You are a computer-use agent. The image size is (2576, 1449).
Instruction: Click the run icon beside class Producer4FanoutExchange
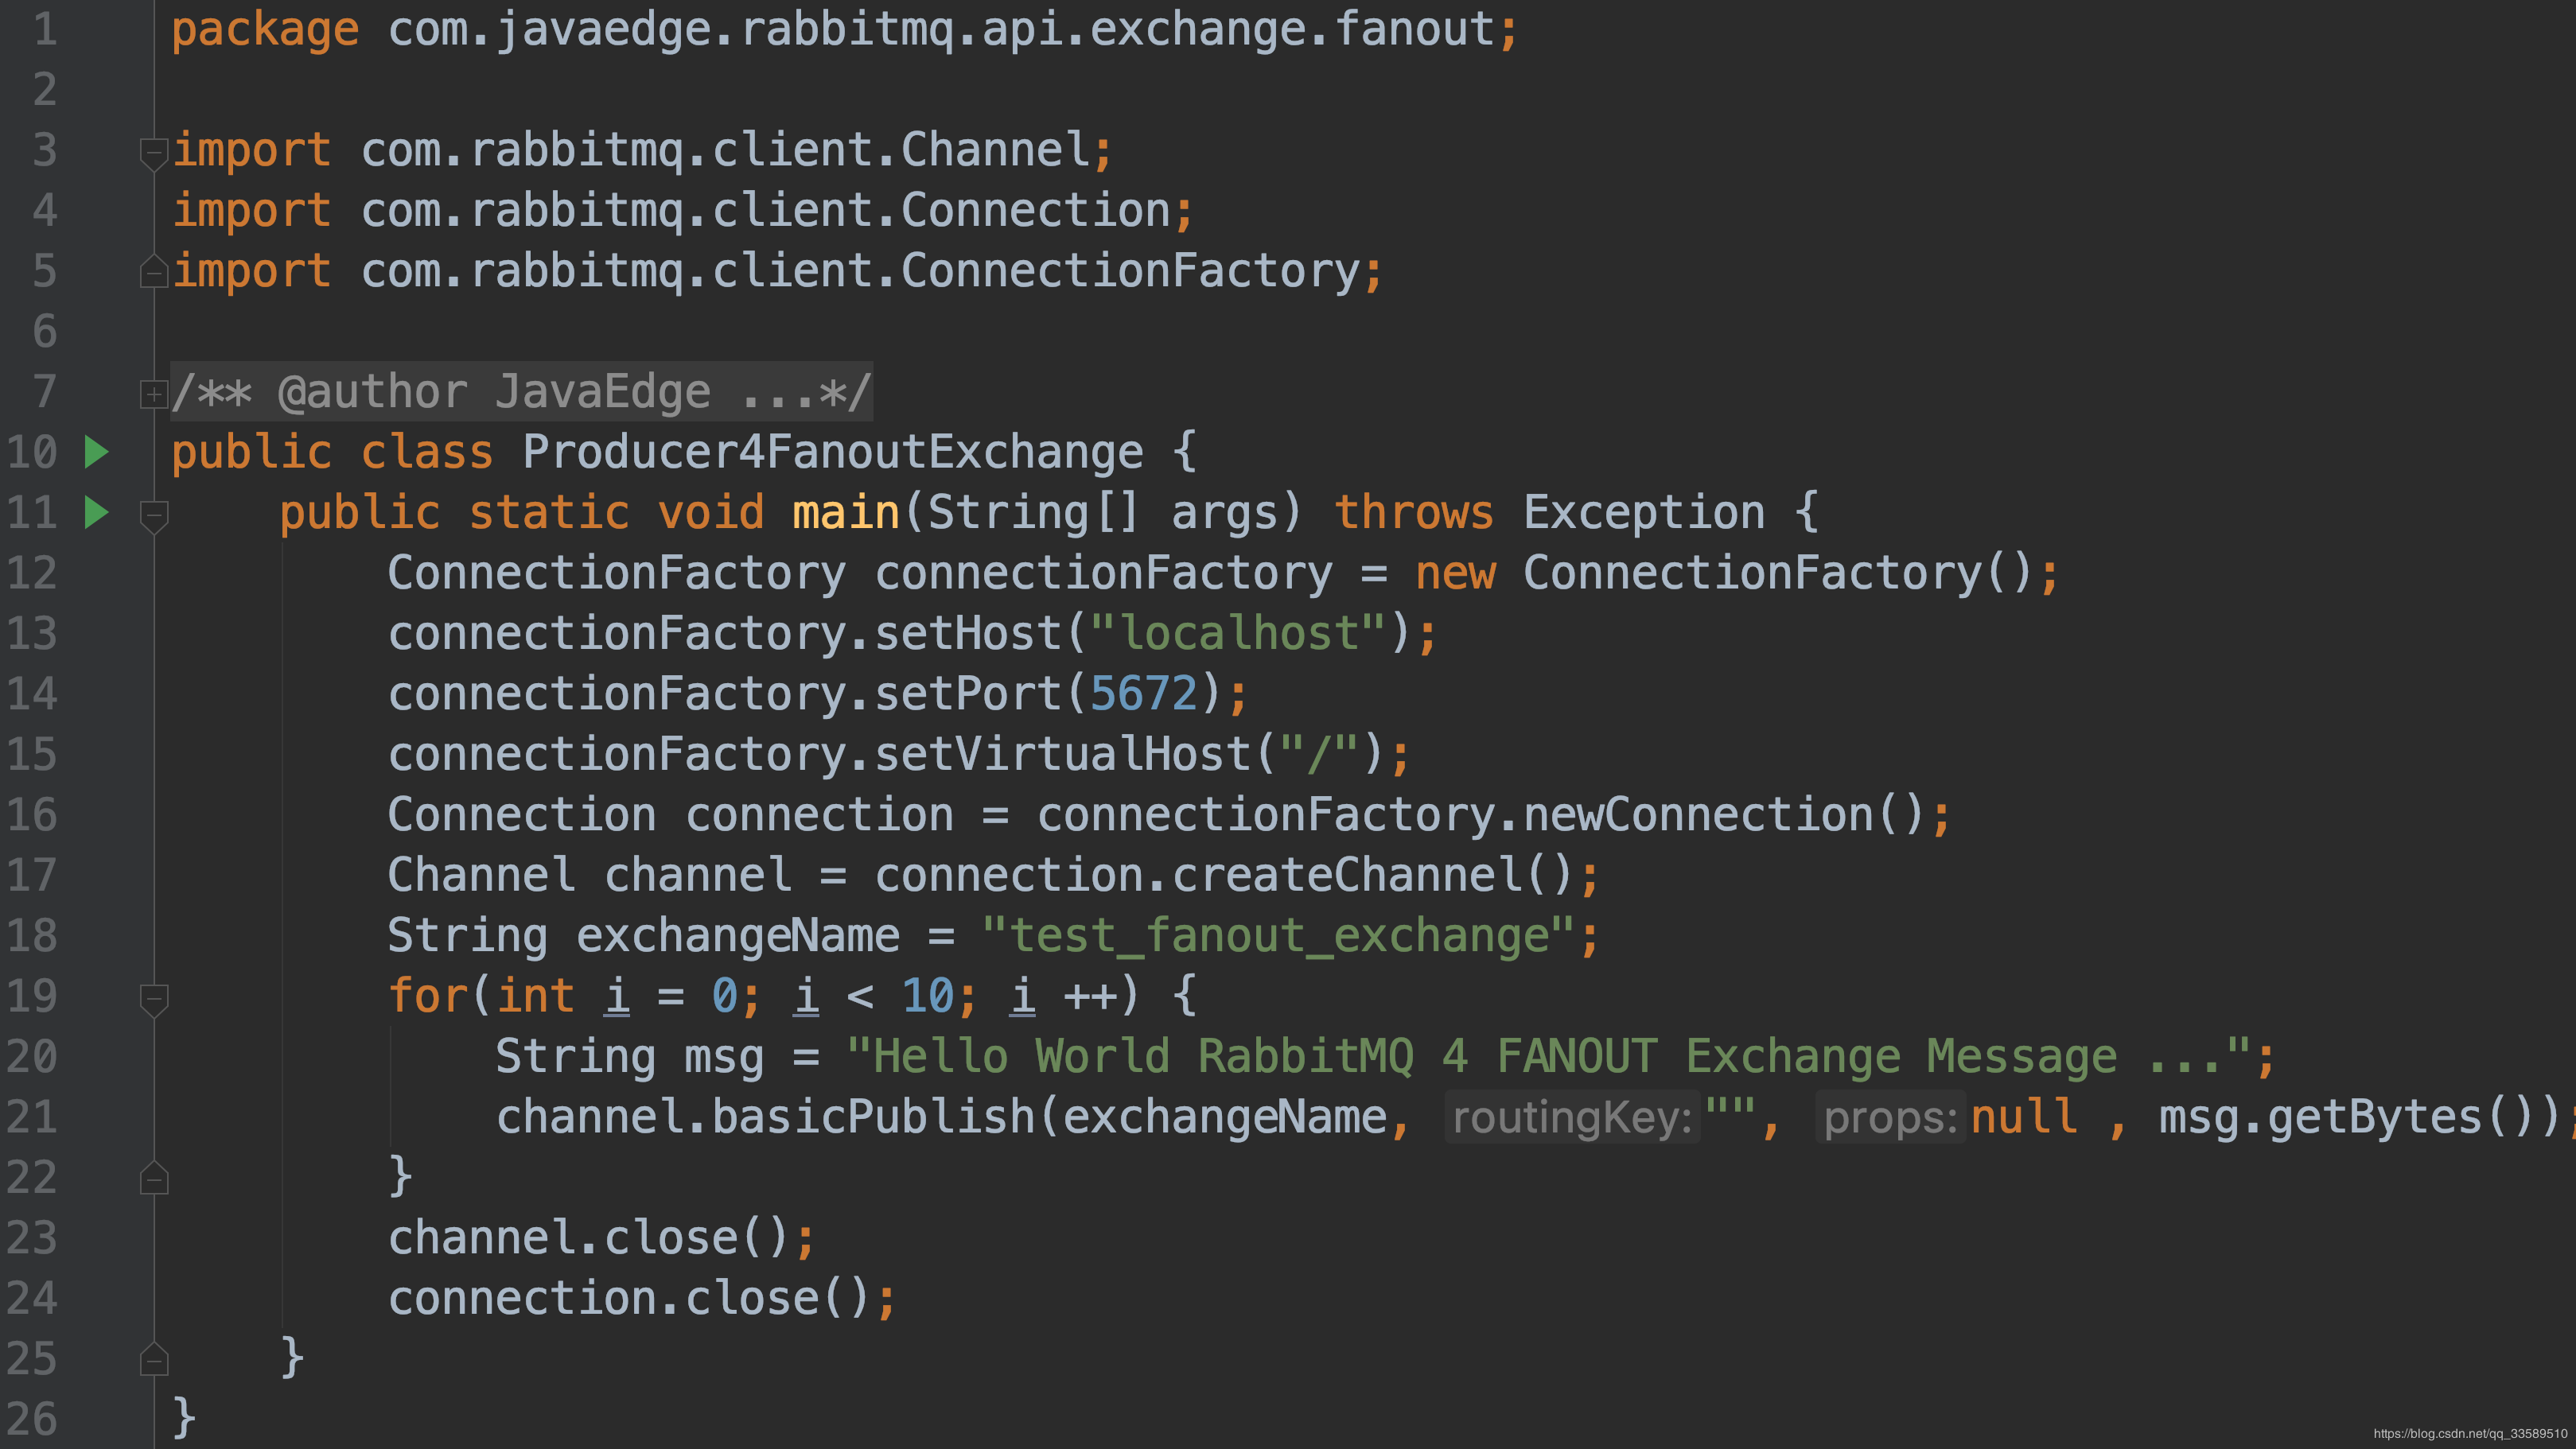[96, 452]
